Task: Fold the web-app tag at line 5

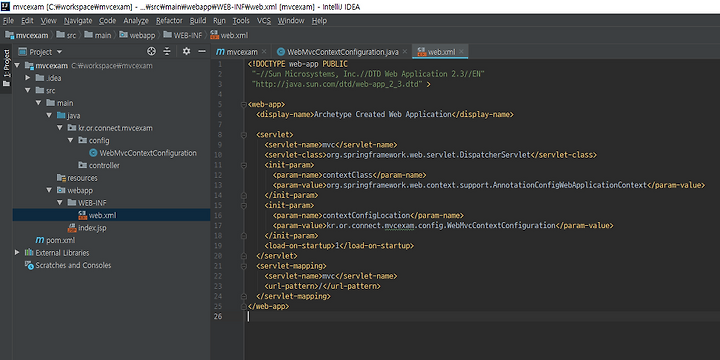Action: point(243,105)
